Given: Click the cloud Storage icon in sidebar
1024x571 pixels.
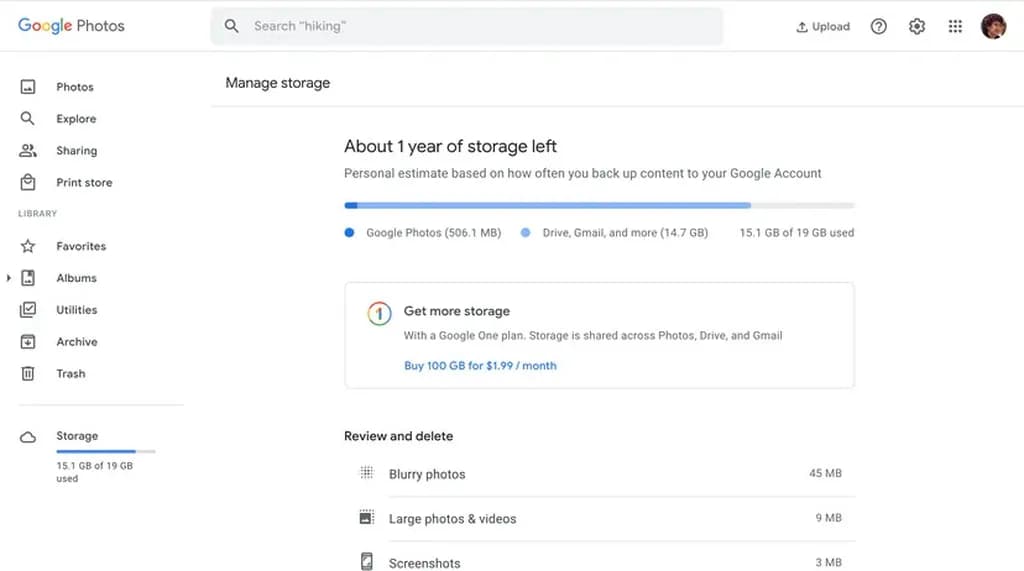Looking at the screenshot, I should (28, 437).
